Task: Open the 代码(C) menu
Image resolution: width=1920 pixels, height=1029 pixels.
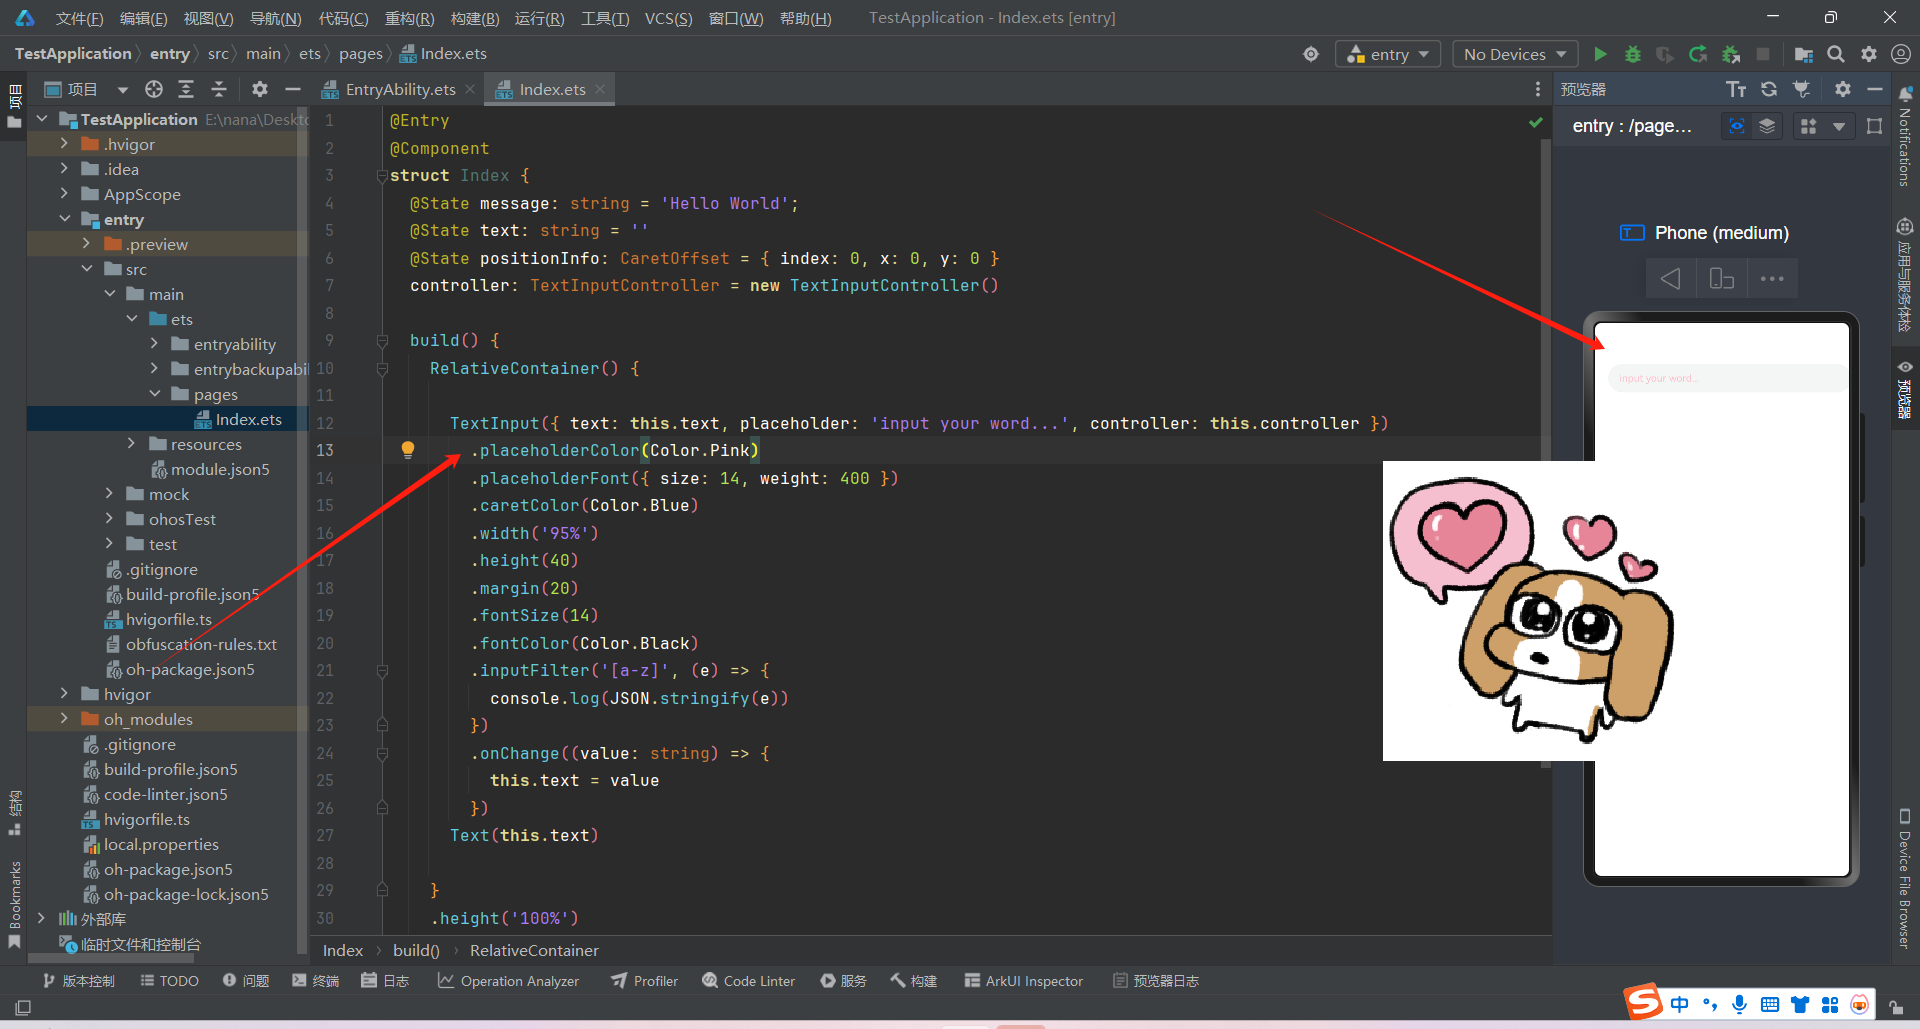Action: tap(343, 18)
